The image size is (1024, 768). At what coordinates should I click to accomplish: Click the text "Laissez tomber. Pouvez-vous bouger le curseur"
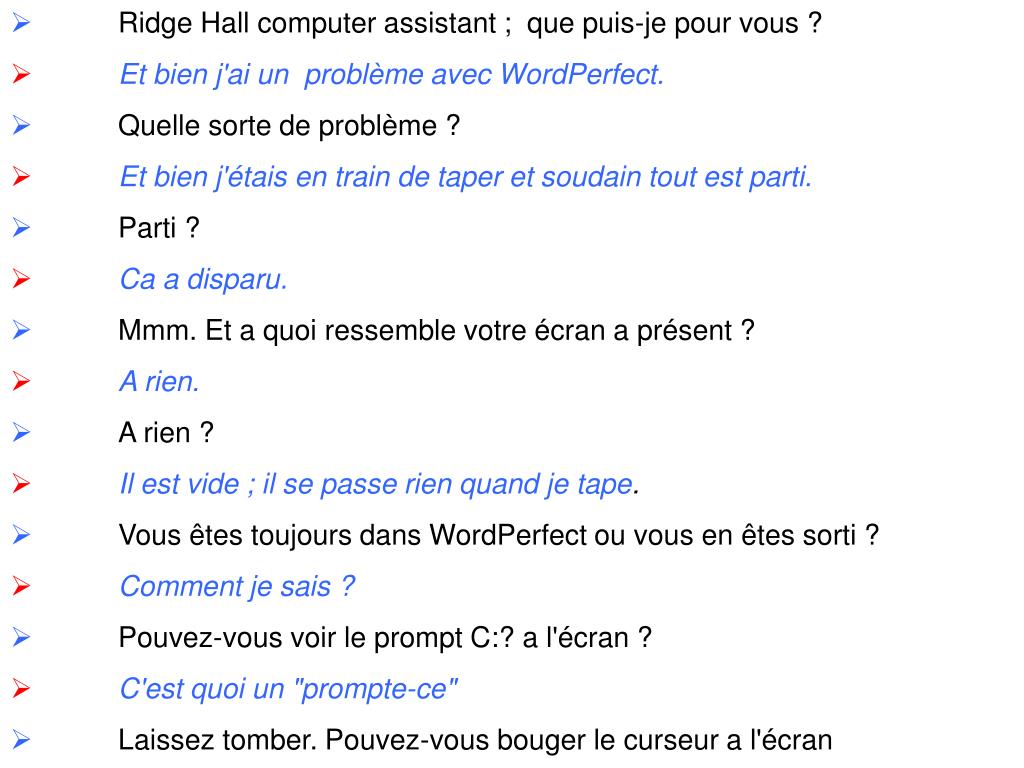475,740
